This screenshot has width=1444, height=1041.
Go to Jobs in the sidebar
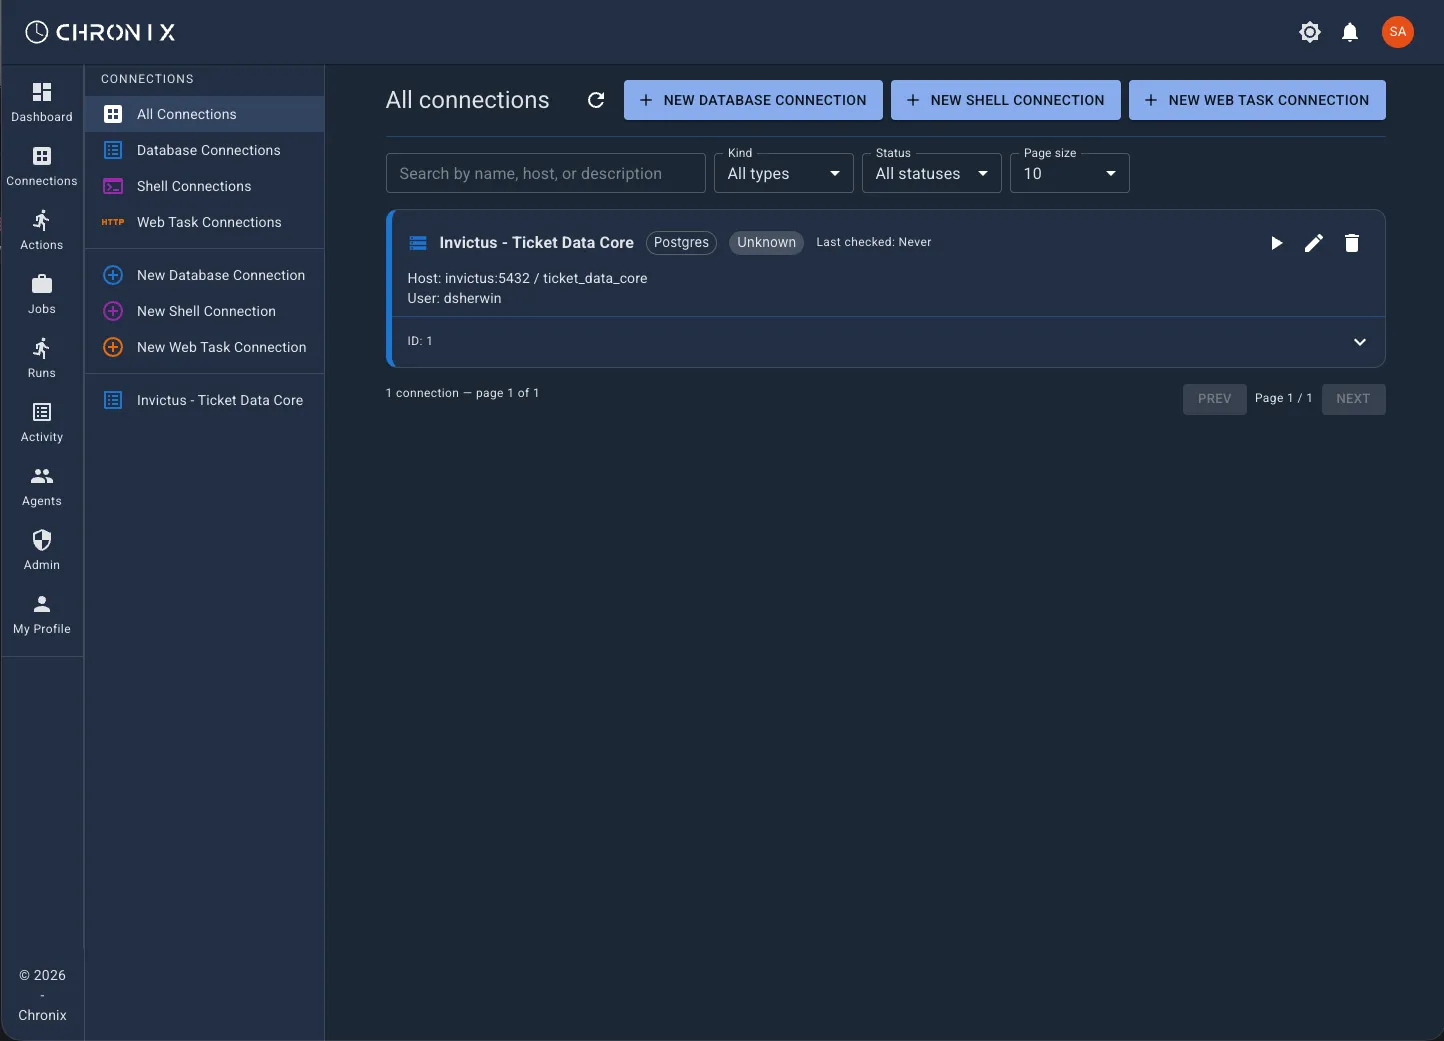pos(42,294)
